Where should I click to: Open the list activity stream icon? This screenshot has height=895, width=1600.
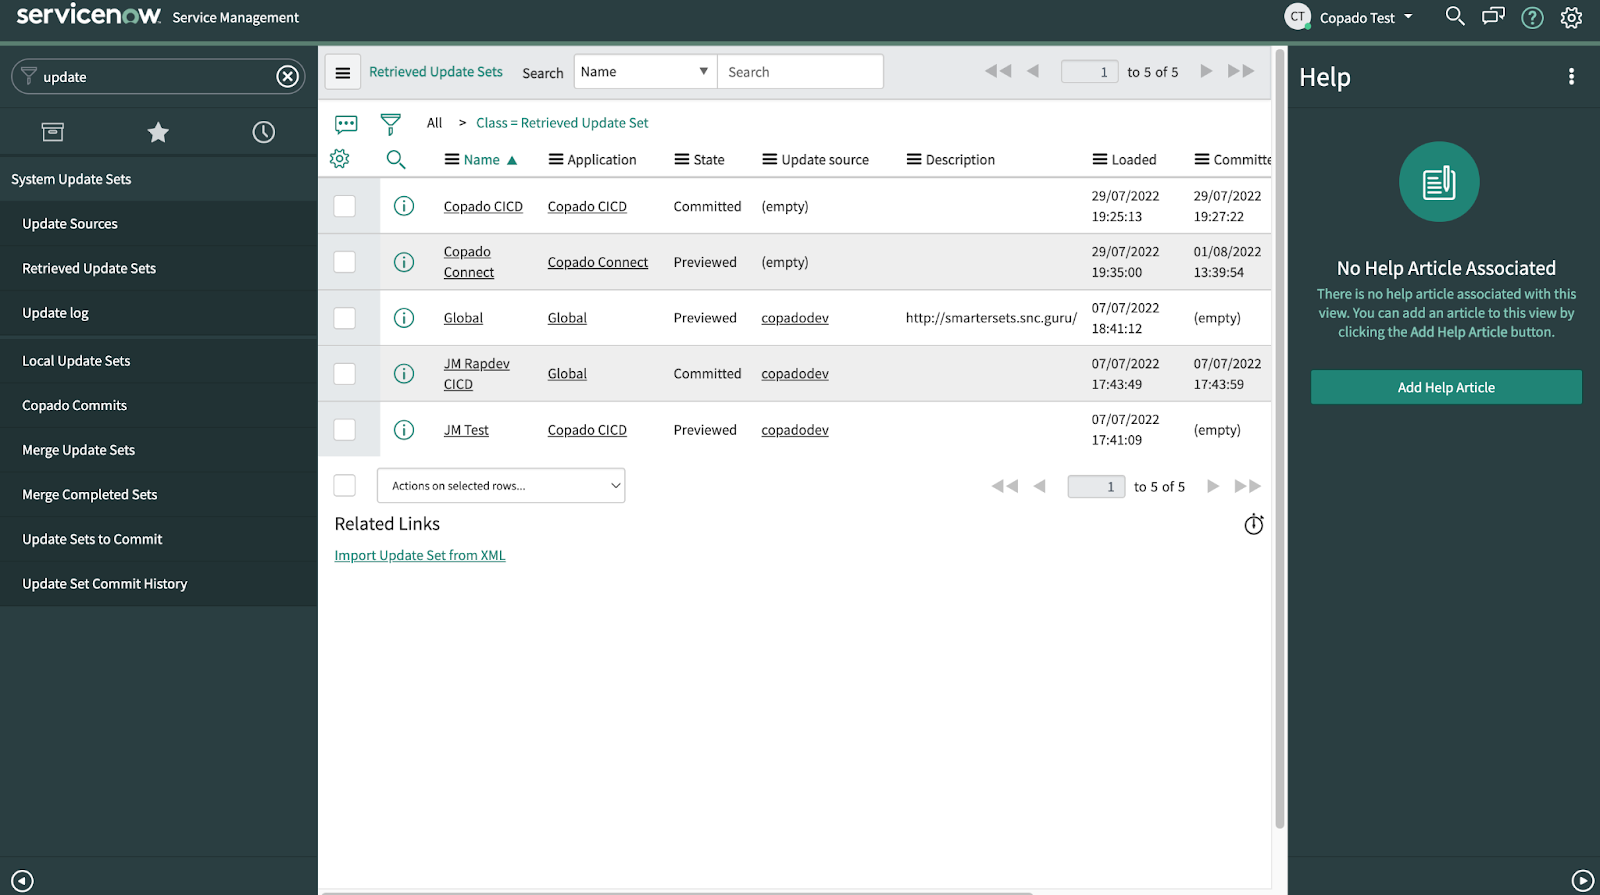346,124
